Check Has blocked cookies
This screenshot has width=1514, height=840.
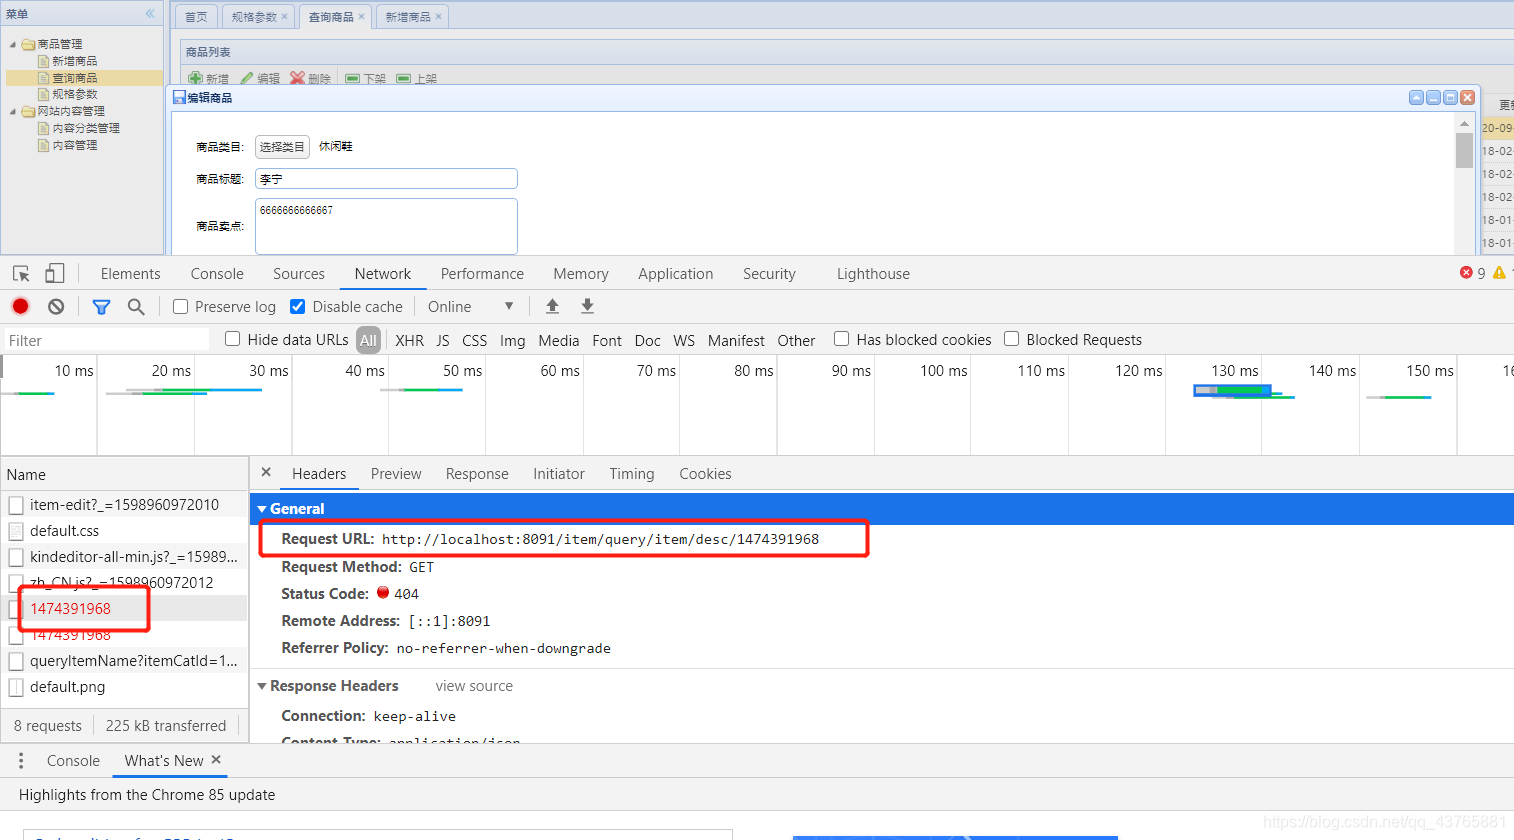(842, 339)
